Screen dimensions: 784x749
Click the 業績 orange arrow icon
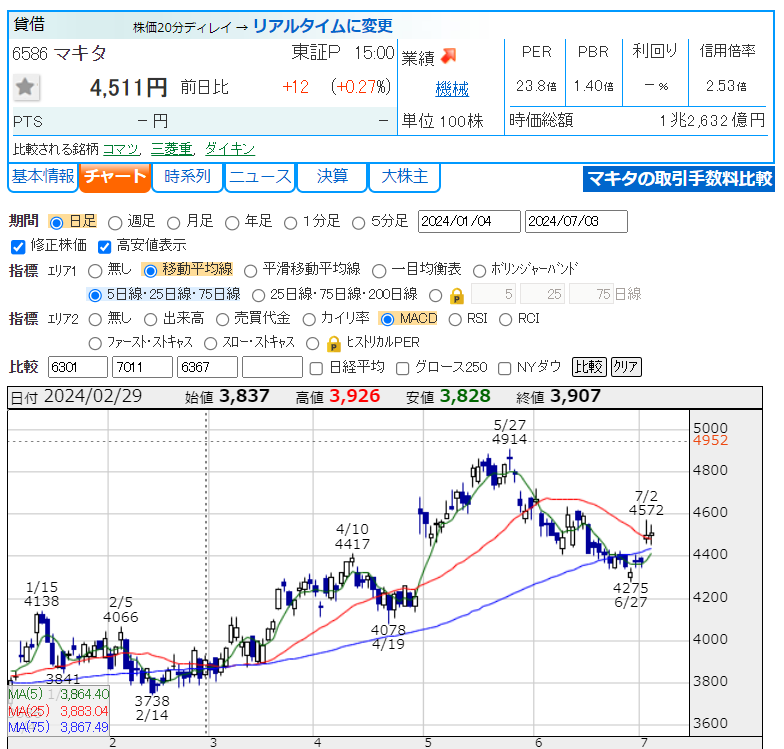[x=448, y=56]
